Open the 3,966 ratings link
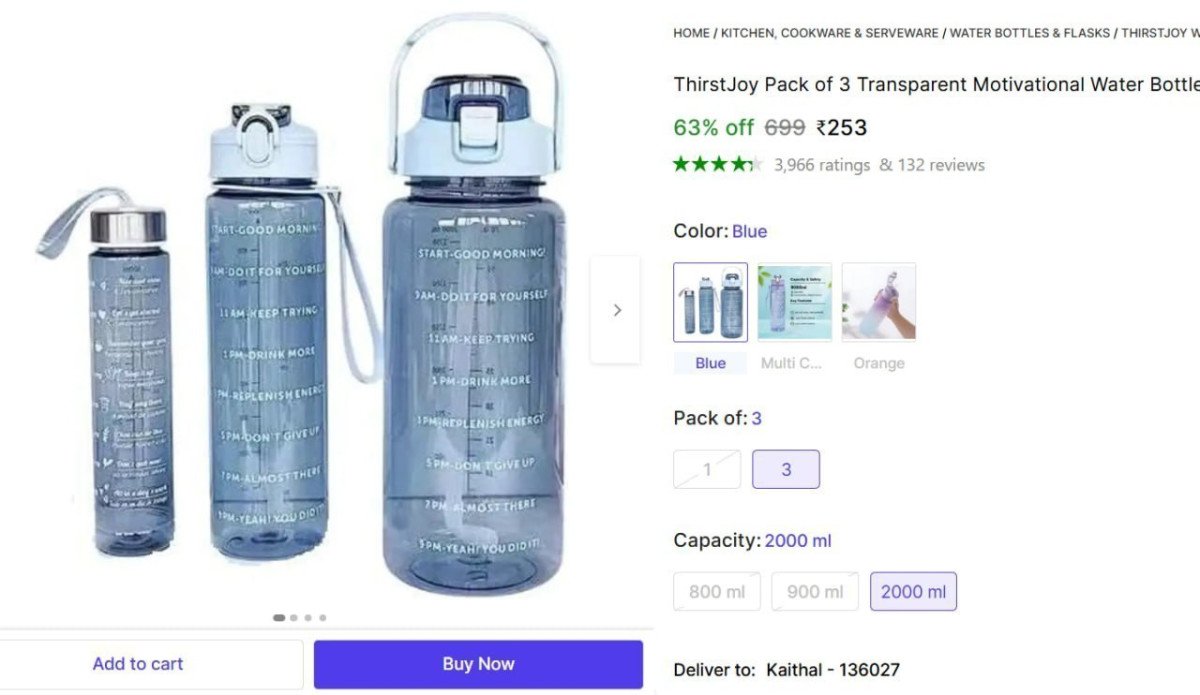The height and width of the screenshot is (695, 1200). click(x=822, y=165)
